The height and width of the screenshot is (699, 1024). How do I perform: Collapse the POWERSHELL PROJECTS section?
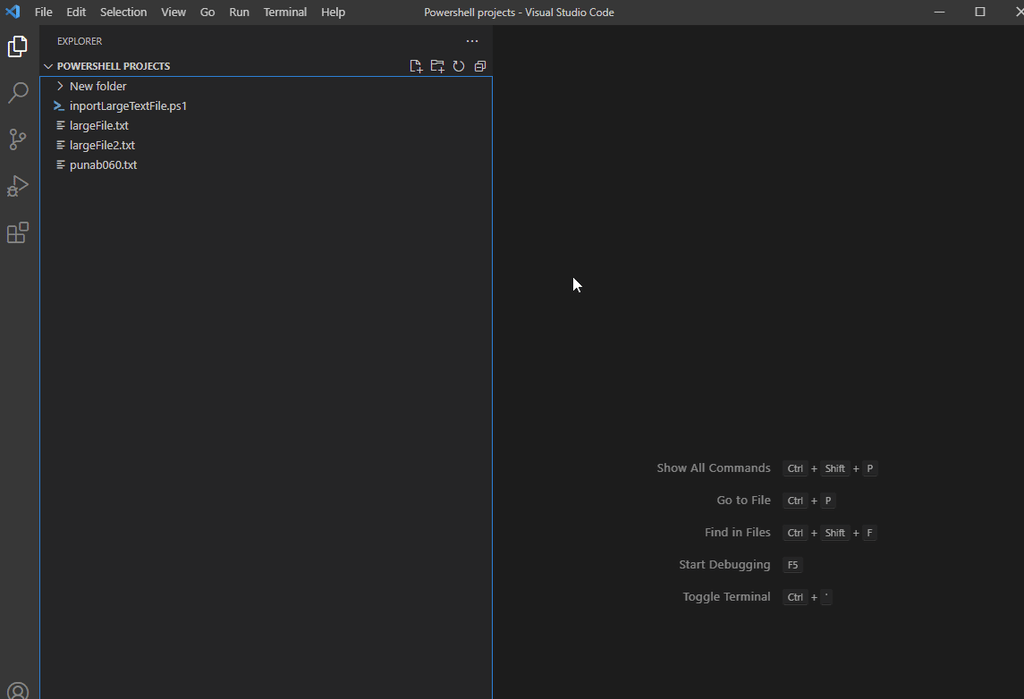click(48, 66)
